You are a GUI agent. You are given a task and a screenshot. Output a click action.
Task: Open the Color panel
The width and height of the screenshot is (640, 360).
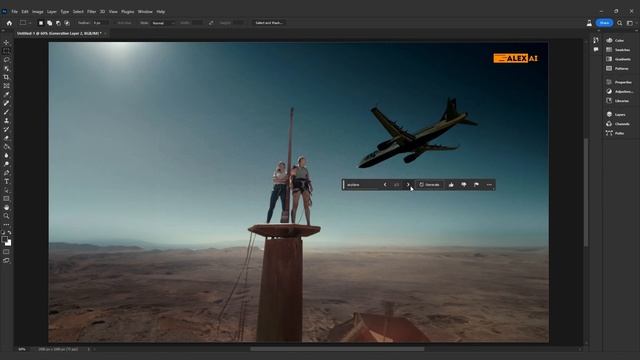click(x=616, y=40)
